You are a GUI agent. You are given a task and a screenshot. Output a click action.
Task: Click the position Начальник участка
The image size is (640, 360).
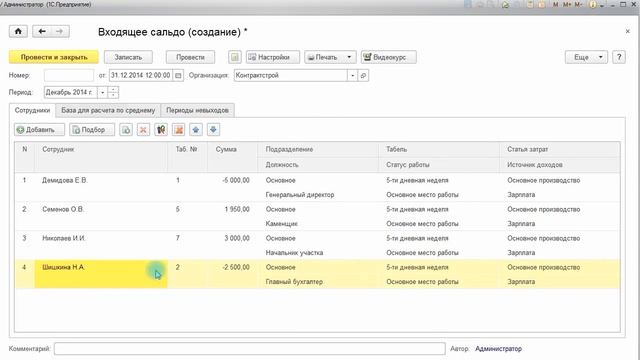pos(294,253)
